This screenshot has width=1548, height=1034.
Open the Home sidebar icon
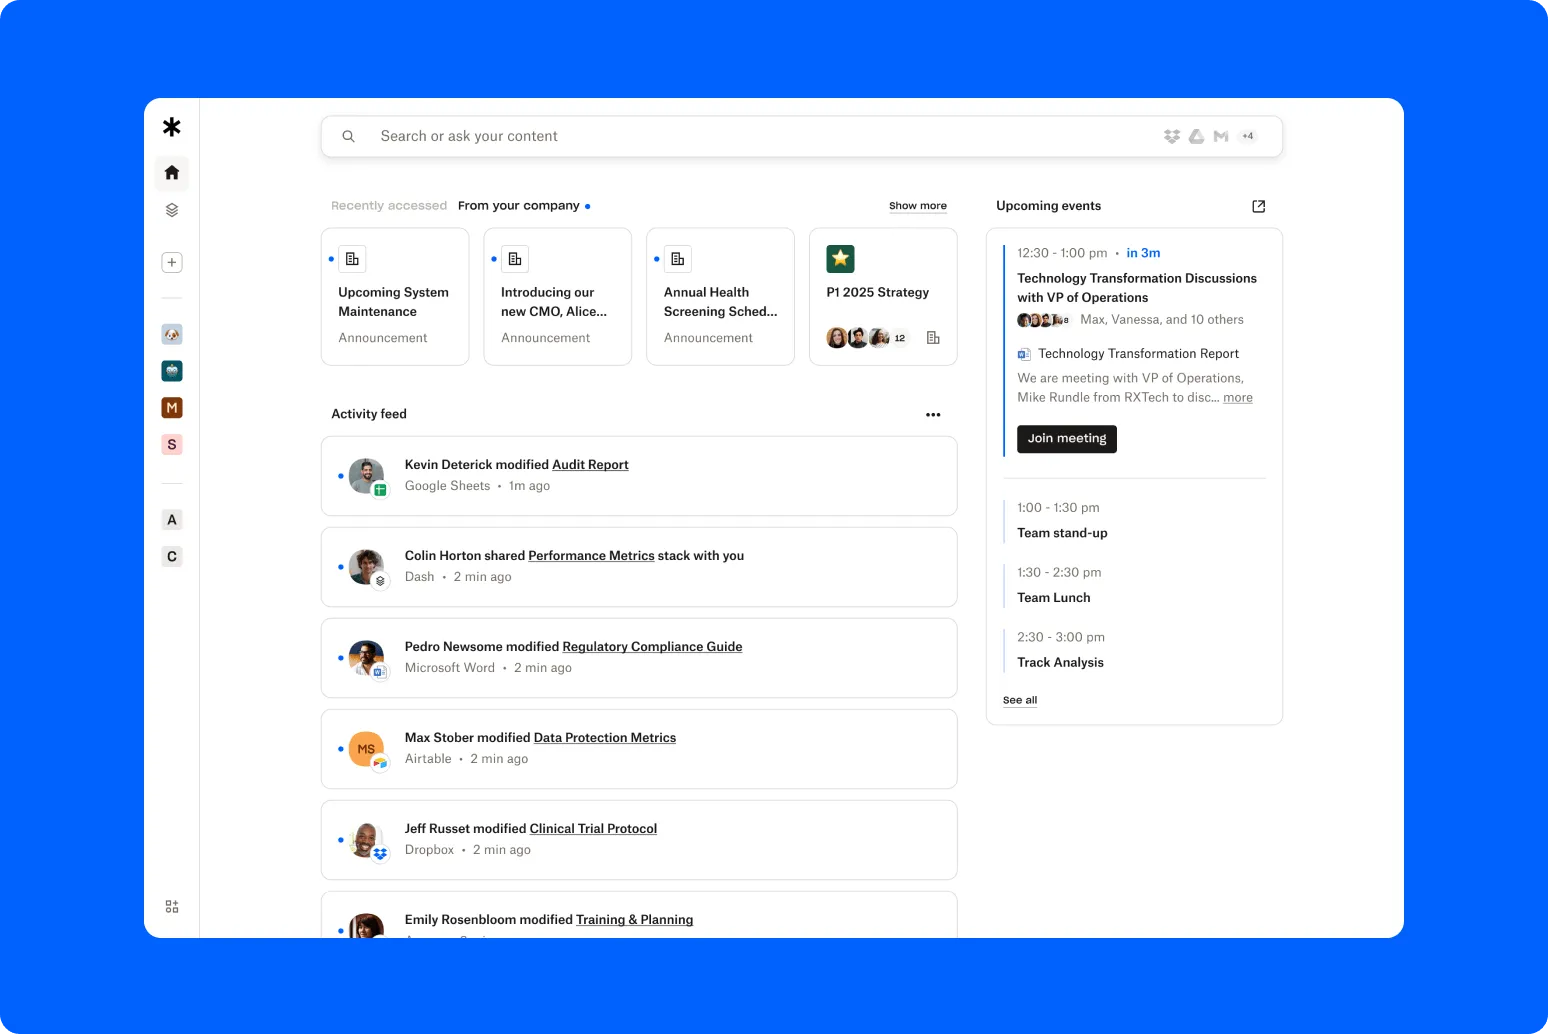[172, 173]
